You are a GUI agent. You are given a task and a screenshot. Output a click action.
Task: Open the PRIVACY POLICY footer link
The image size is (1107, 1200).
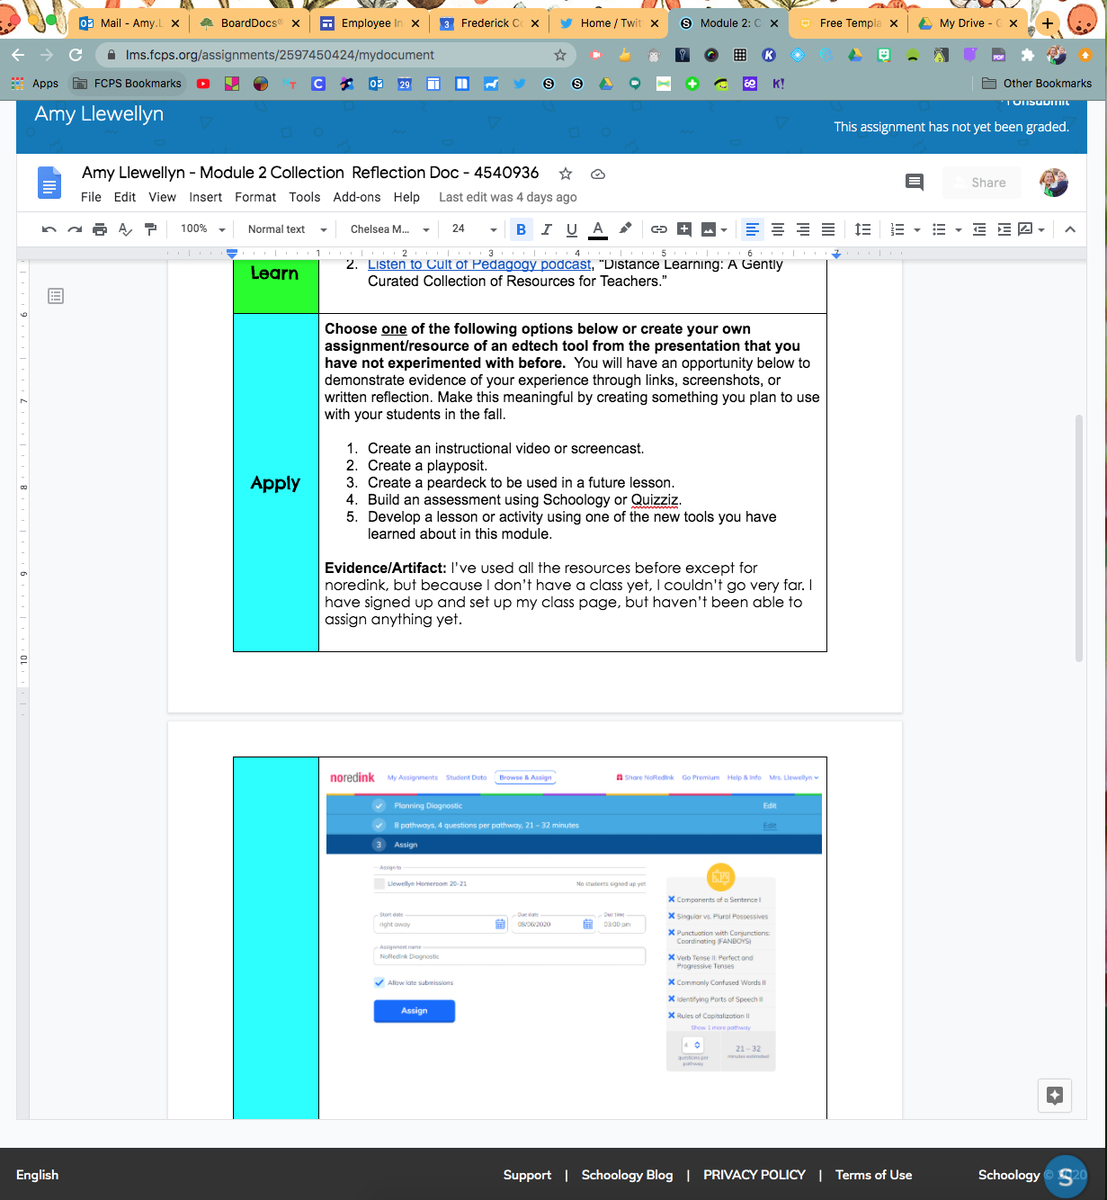[754, 1175]
